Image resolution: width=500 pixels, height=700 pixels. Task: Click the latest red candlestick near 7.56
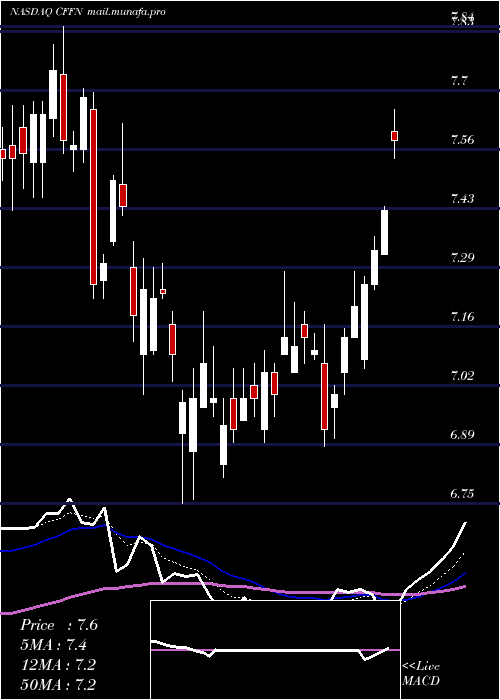tap(394, 136)
